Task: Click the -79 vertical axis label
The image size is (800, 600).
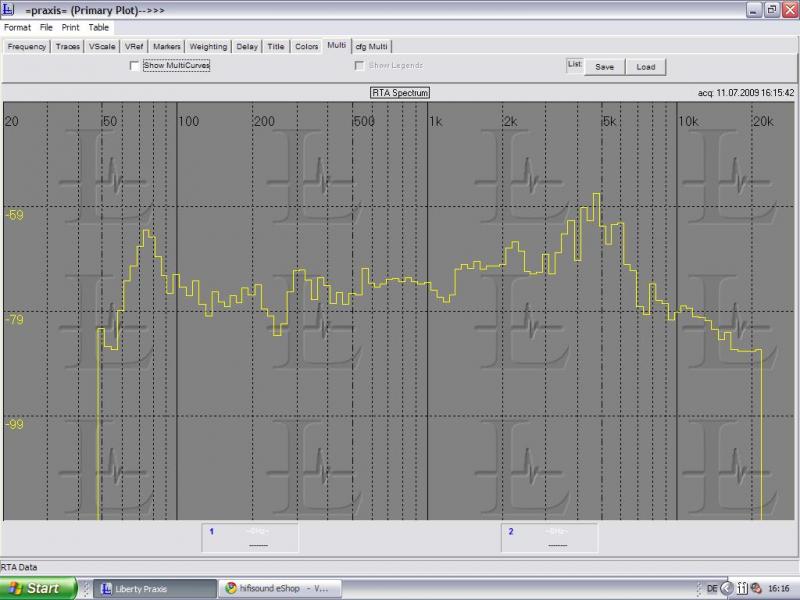Action: click(x=14, y=320)
